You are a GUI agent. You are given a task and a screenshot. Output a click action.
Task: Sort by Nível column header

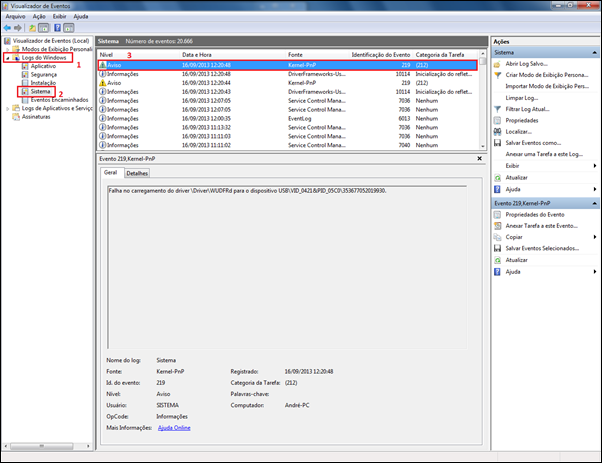pyautogui.click(x=106, y=55)
